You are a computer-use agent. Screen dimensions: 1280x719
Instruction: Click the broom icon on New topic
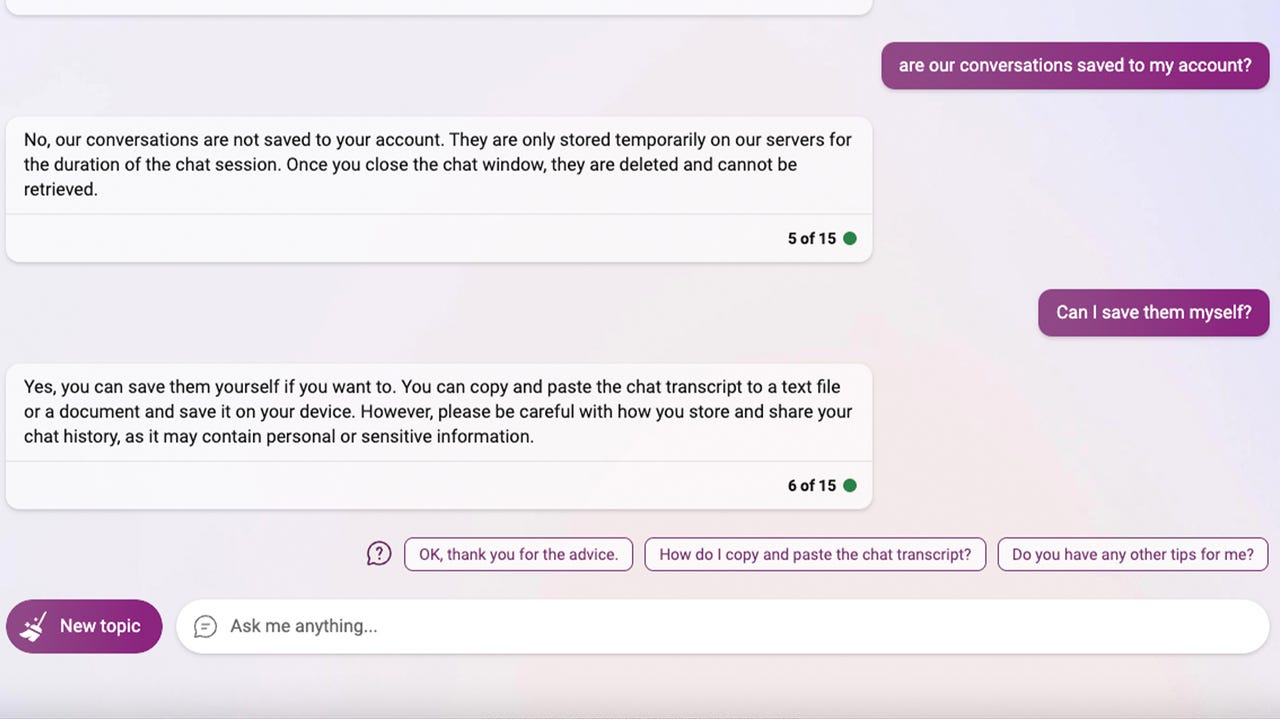[x=34, y=627]
